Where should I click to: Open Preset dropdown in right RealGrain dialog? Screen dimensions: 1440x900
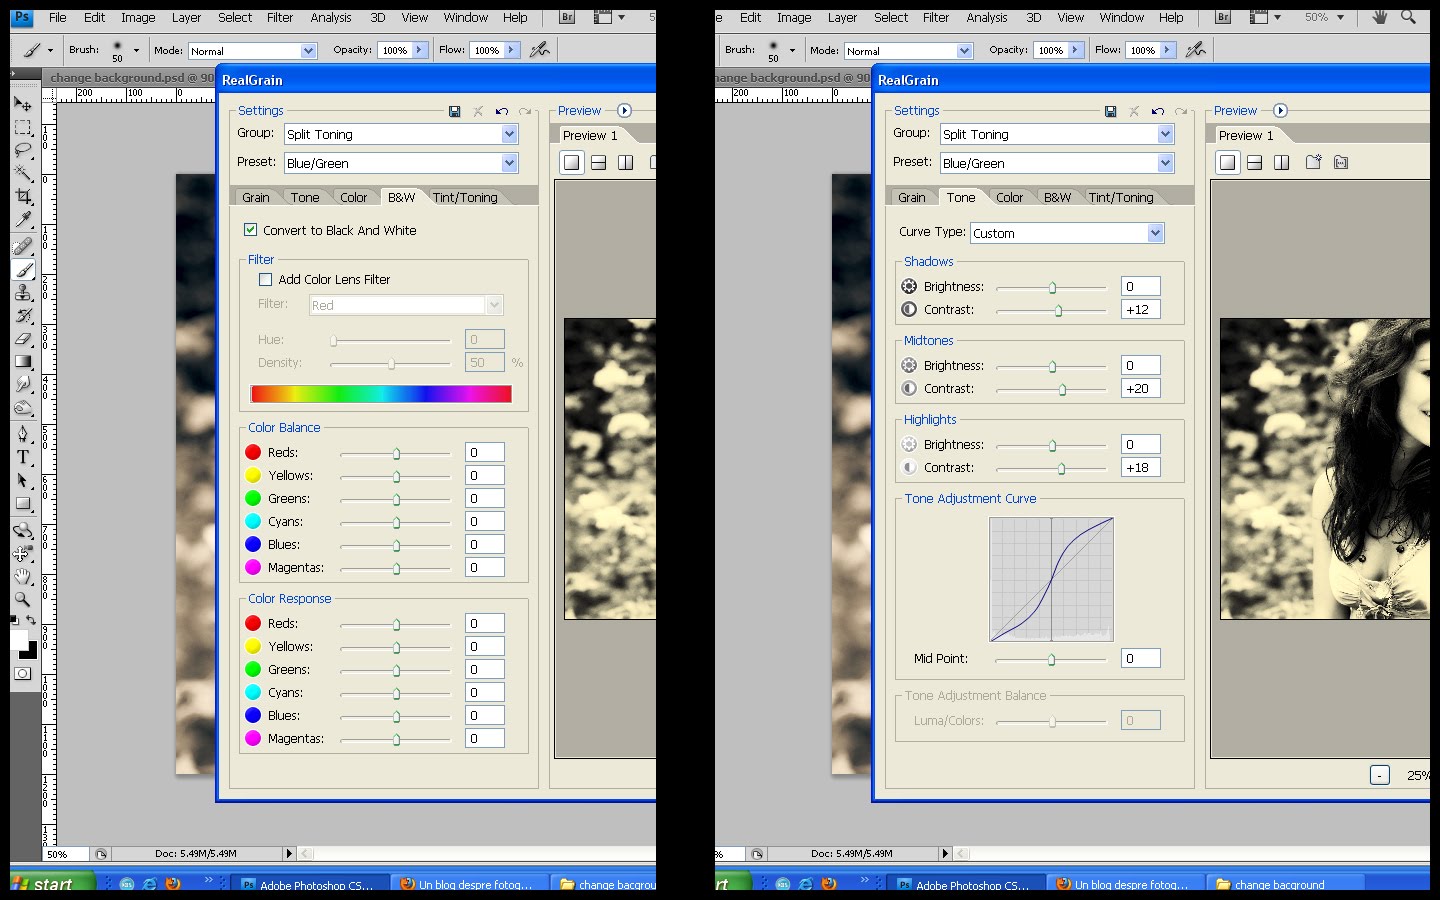point(1057,163)
